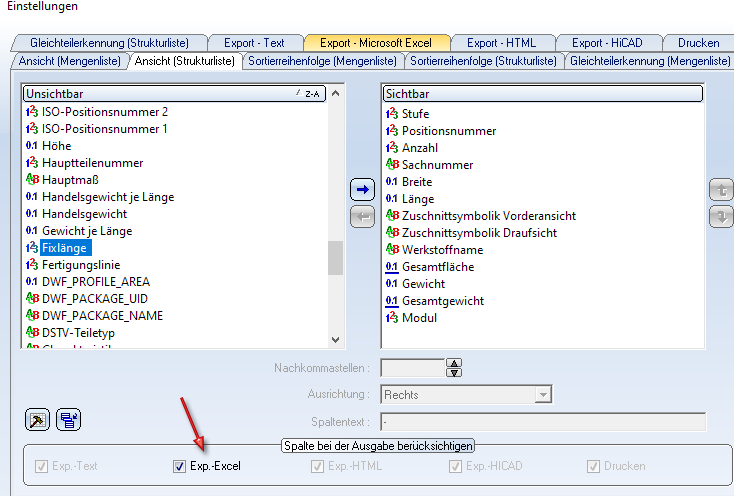
Task: Click the decimal icon beside Gesamtfläche
Action: point(392,267)
